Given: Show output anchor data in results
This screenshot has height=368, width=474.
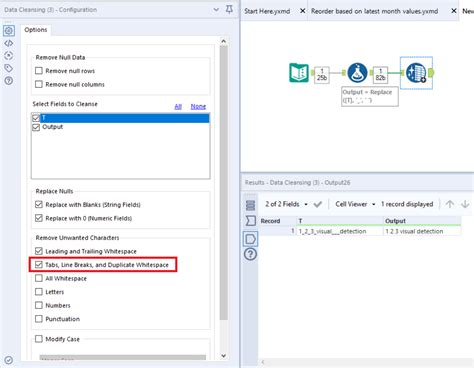Looking at the screenshot, I should (250, 239).
